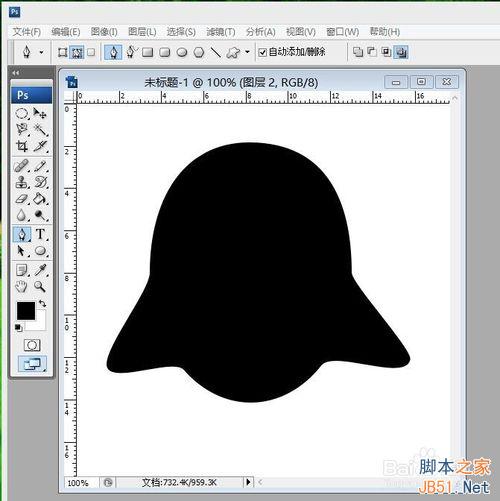Screen dimensions: 500x501
Task: Select the Eraser tool
Action: 22,199
